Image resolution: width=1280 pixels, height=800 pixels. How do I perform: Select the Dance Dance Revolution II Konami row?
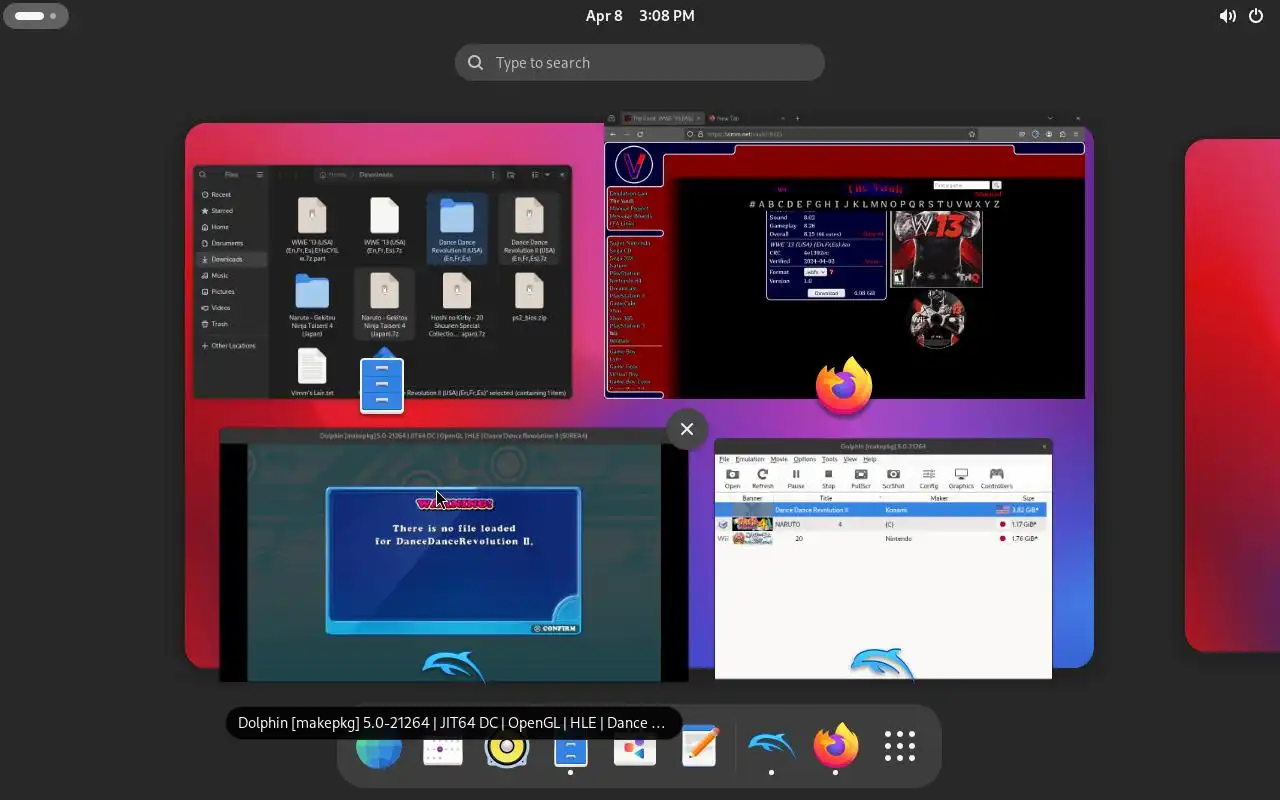click(882, 510)
